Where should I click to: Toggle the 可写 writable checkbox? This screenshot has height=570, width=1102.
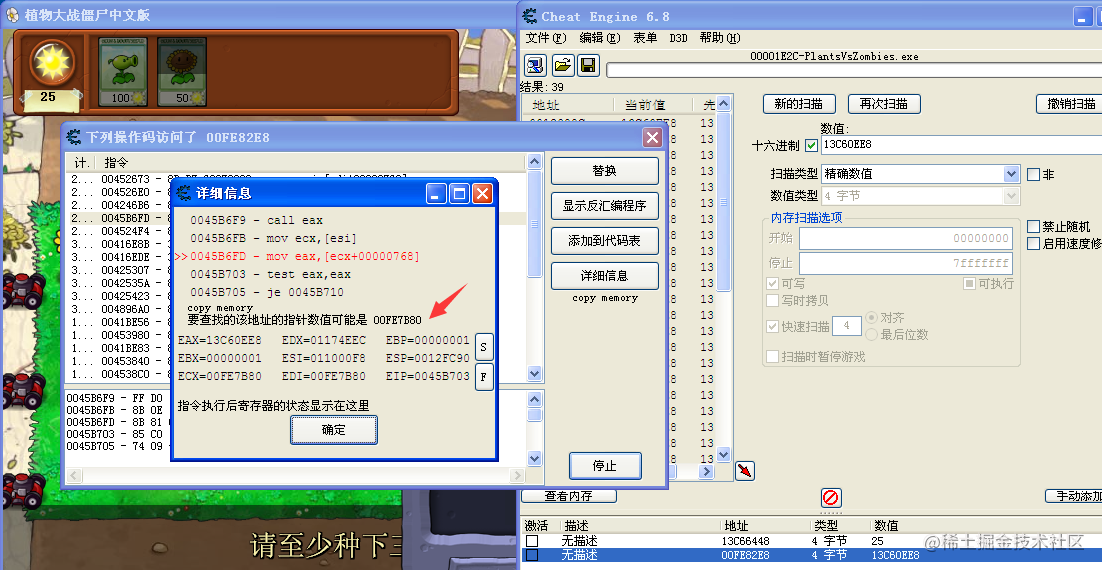tap(772, 283)
